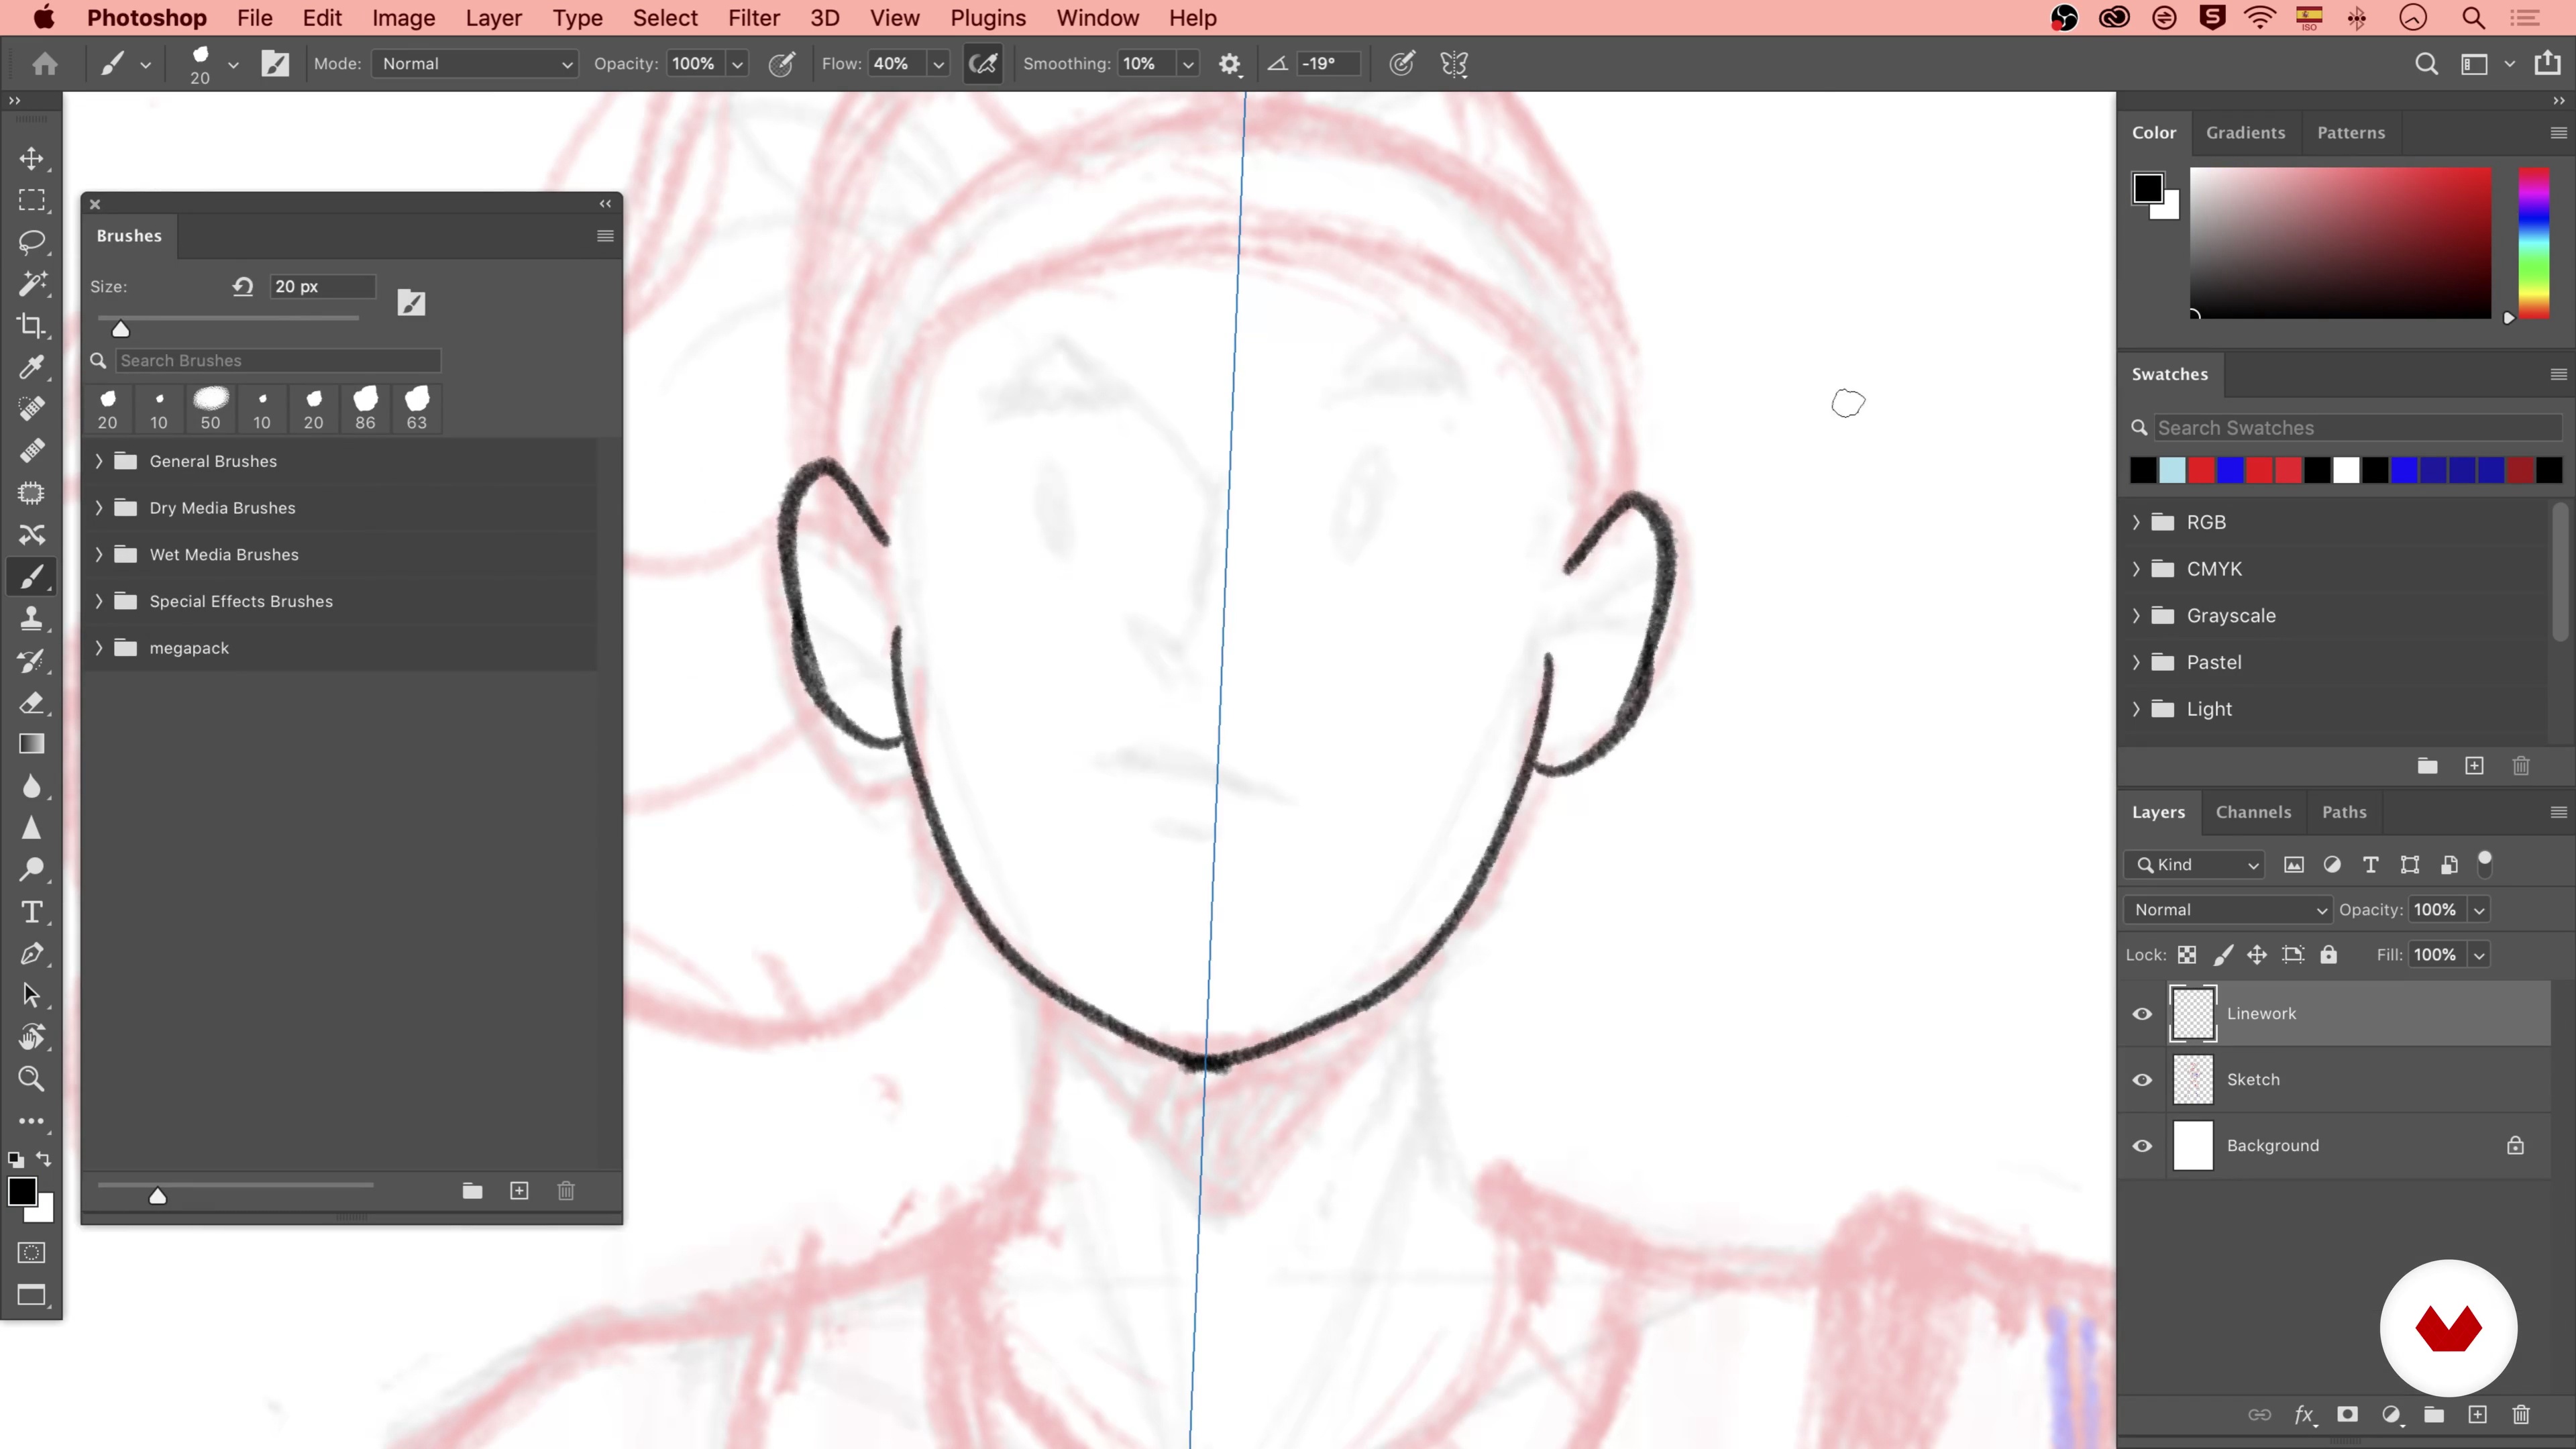Open Brushes panel menu

tap(605, 236)
